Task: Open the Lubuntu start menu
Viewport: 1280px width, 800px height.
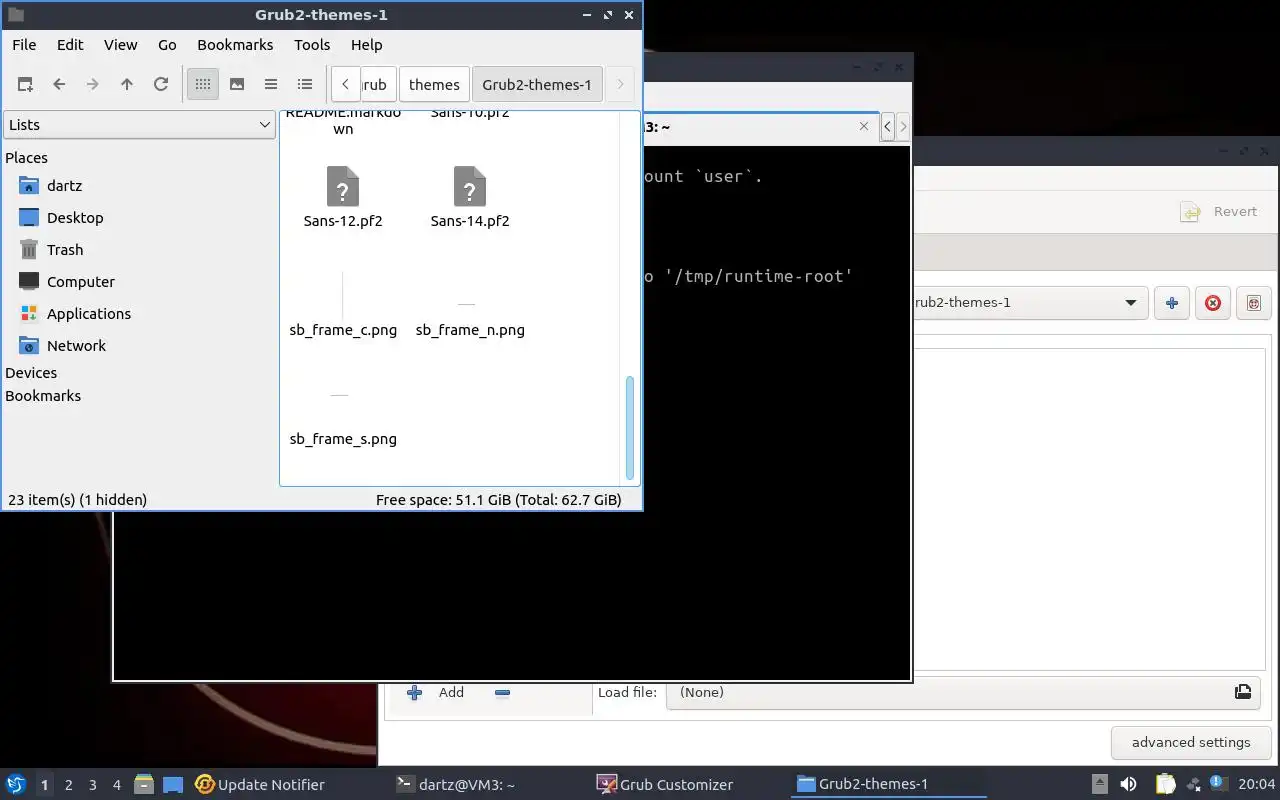Action: 16,785
